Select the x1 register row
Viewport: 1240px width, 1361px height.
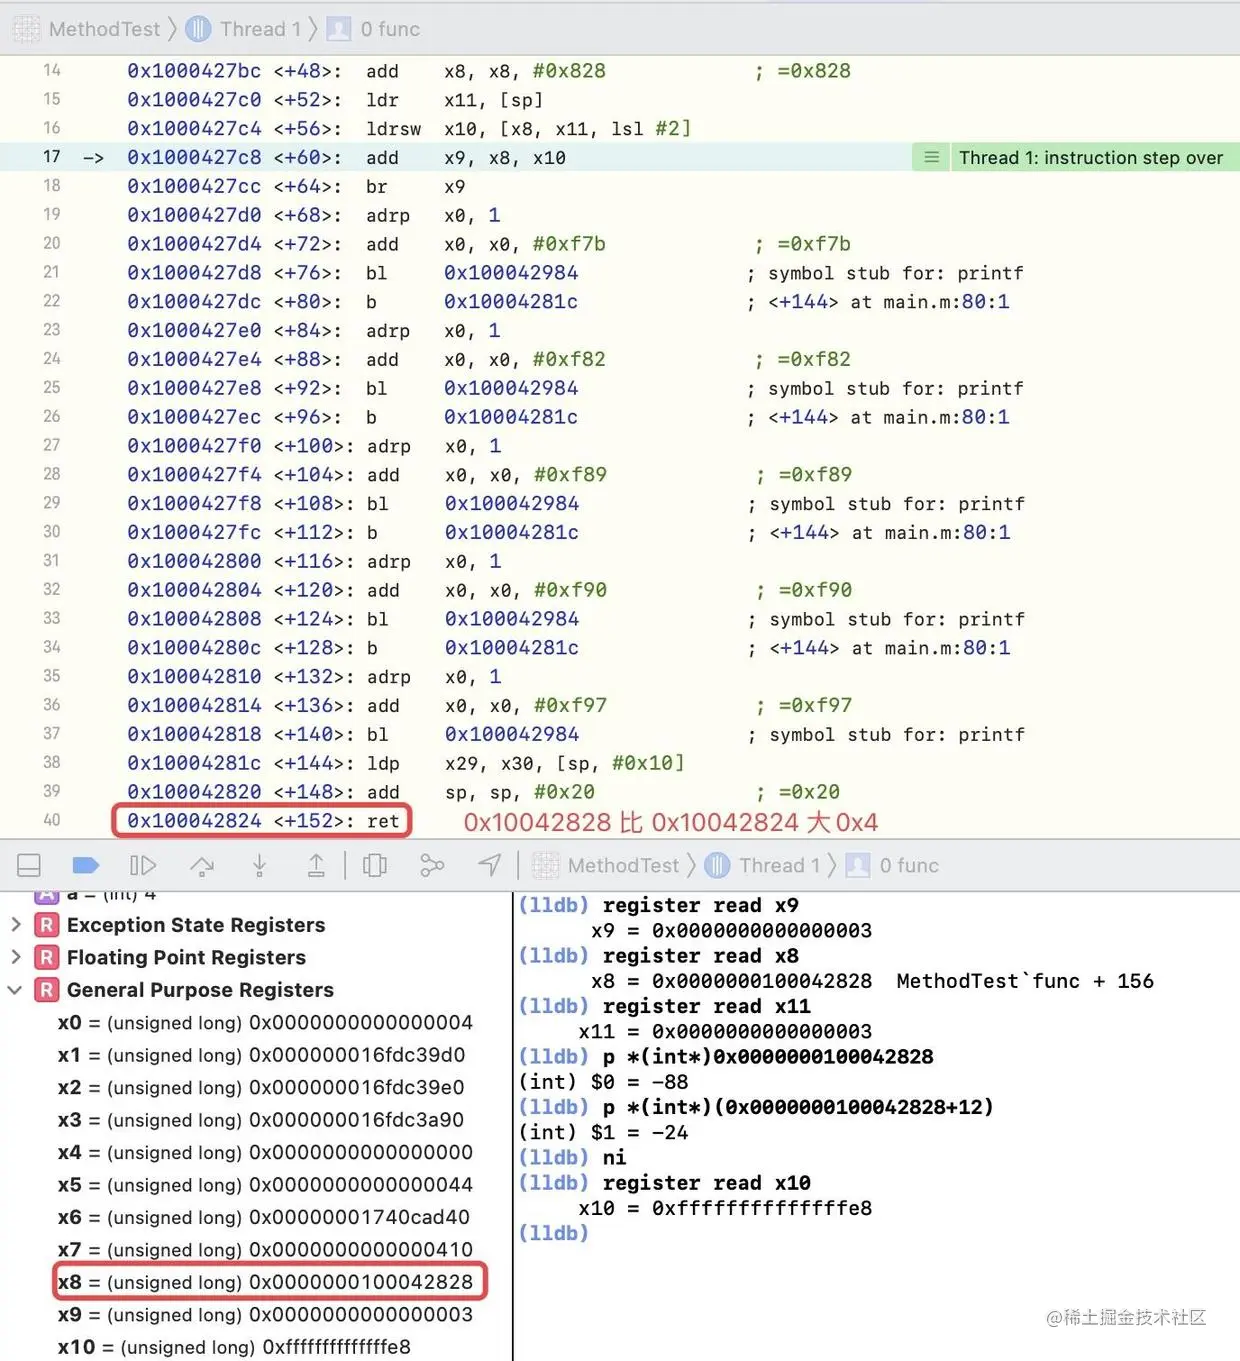(261, 1055)
